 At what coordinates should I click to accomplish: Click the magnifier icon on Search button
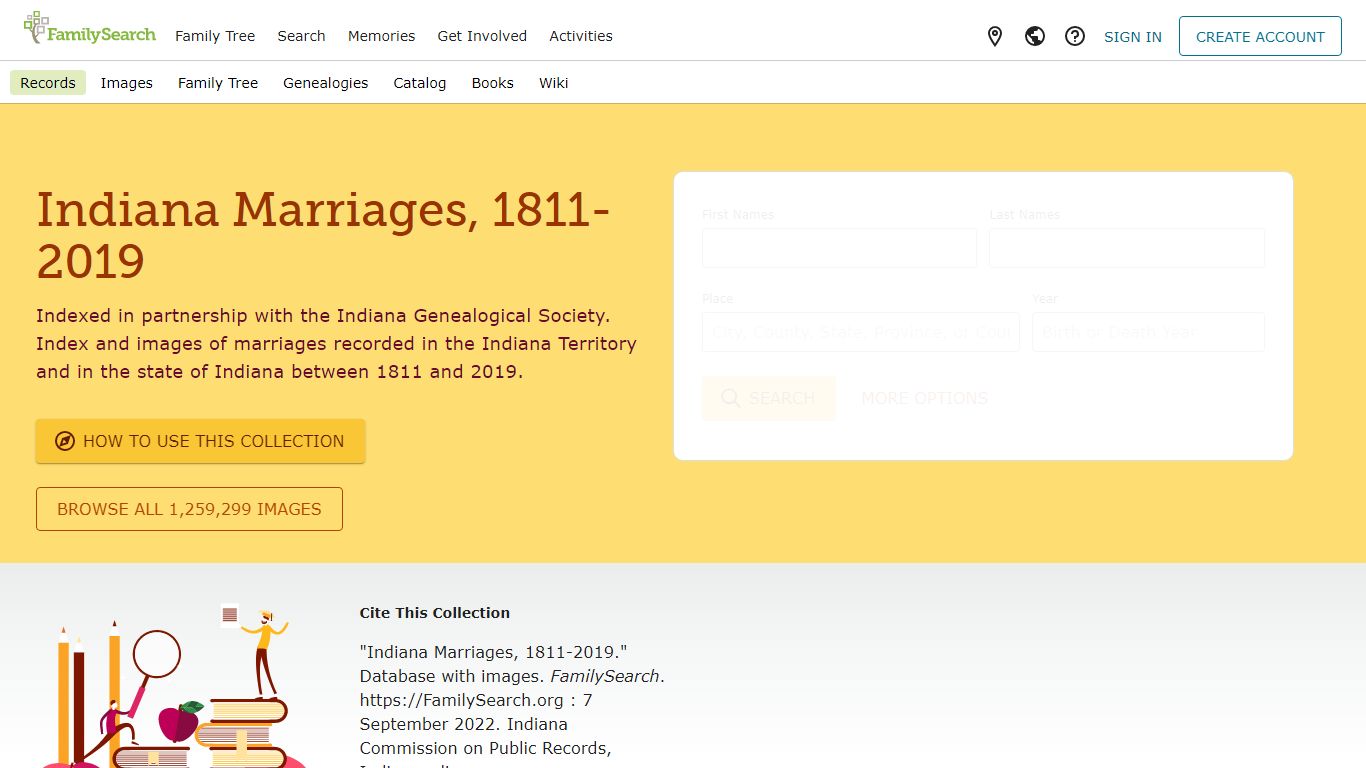click(x=731, y=398)
